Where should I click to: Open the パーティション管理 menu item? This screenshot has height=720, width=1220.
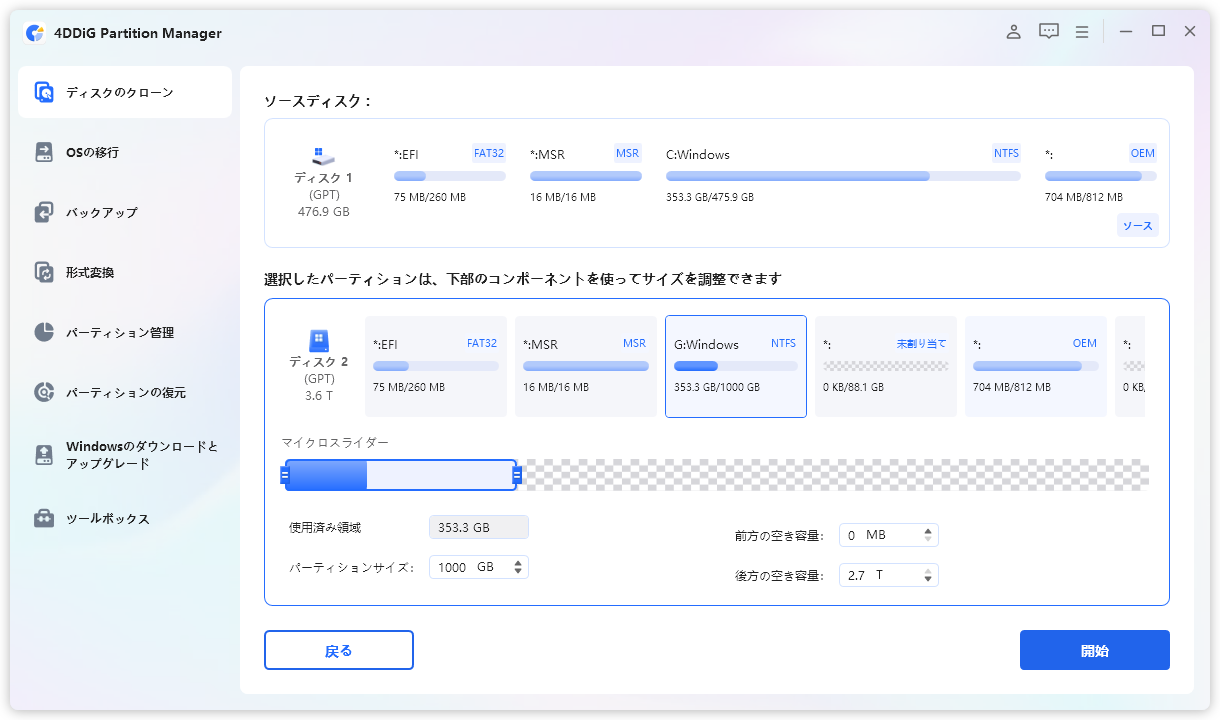[125, 332]
